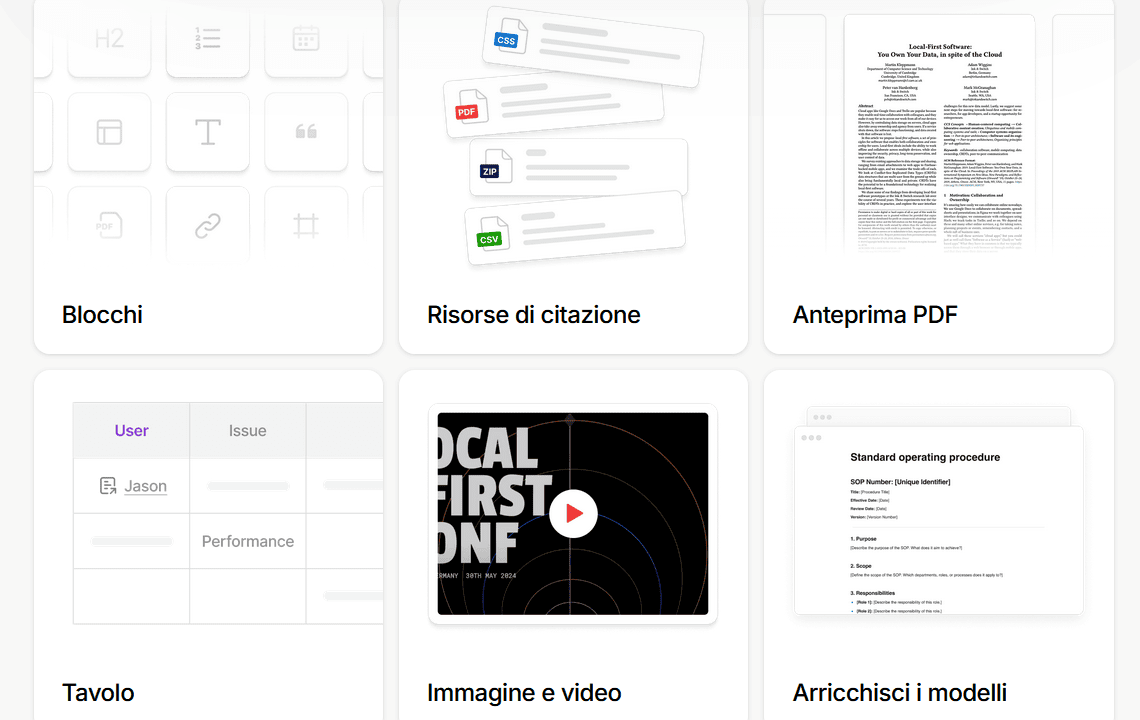Click the Issue column header

[247, 431]
